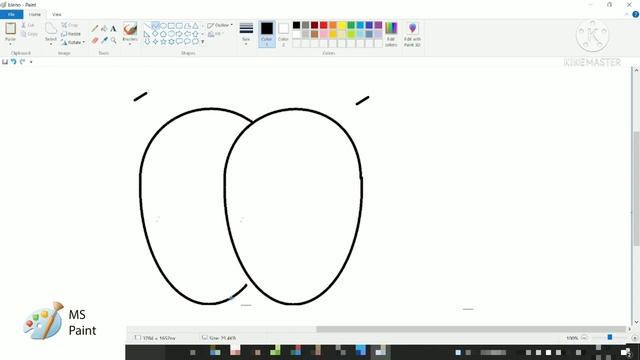Click the zoom in plus button
The width and height of the screenshot is (640, 360).
(x=635, y=338)
